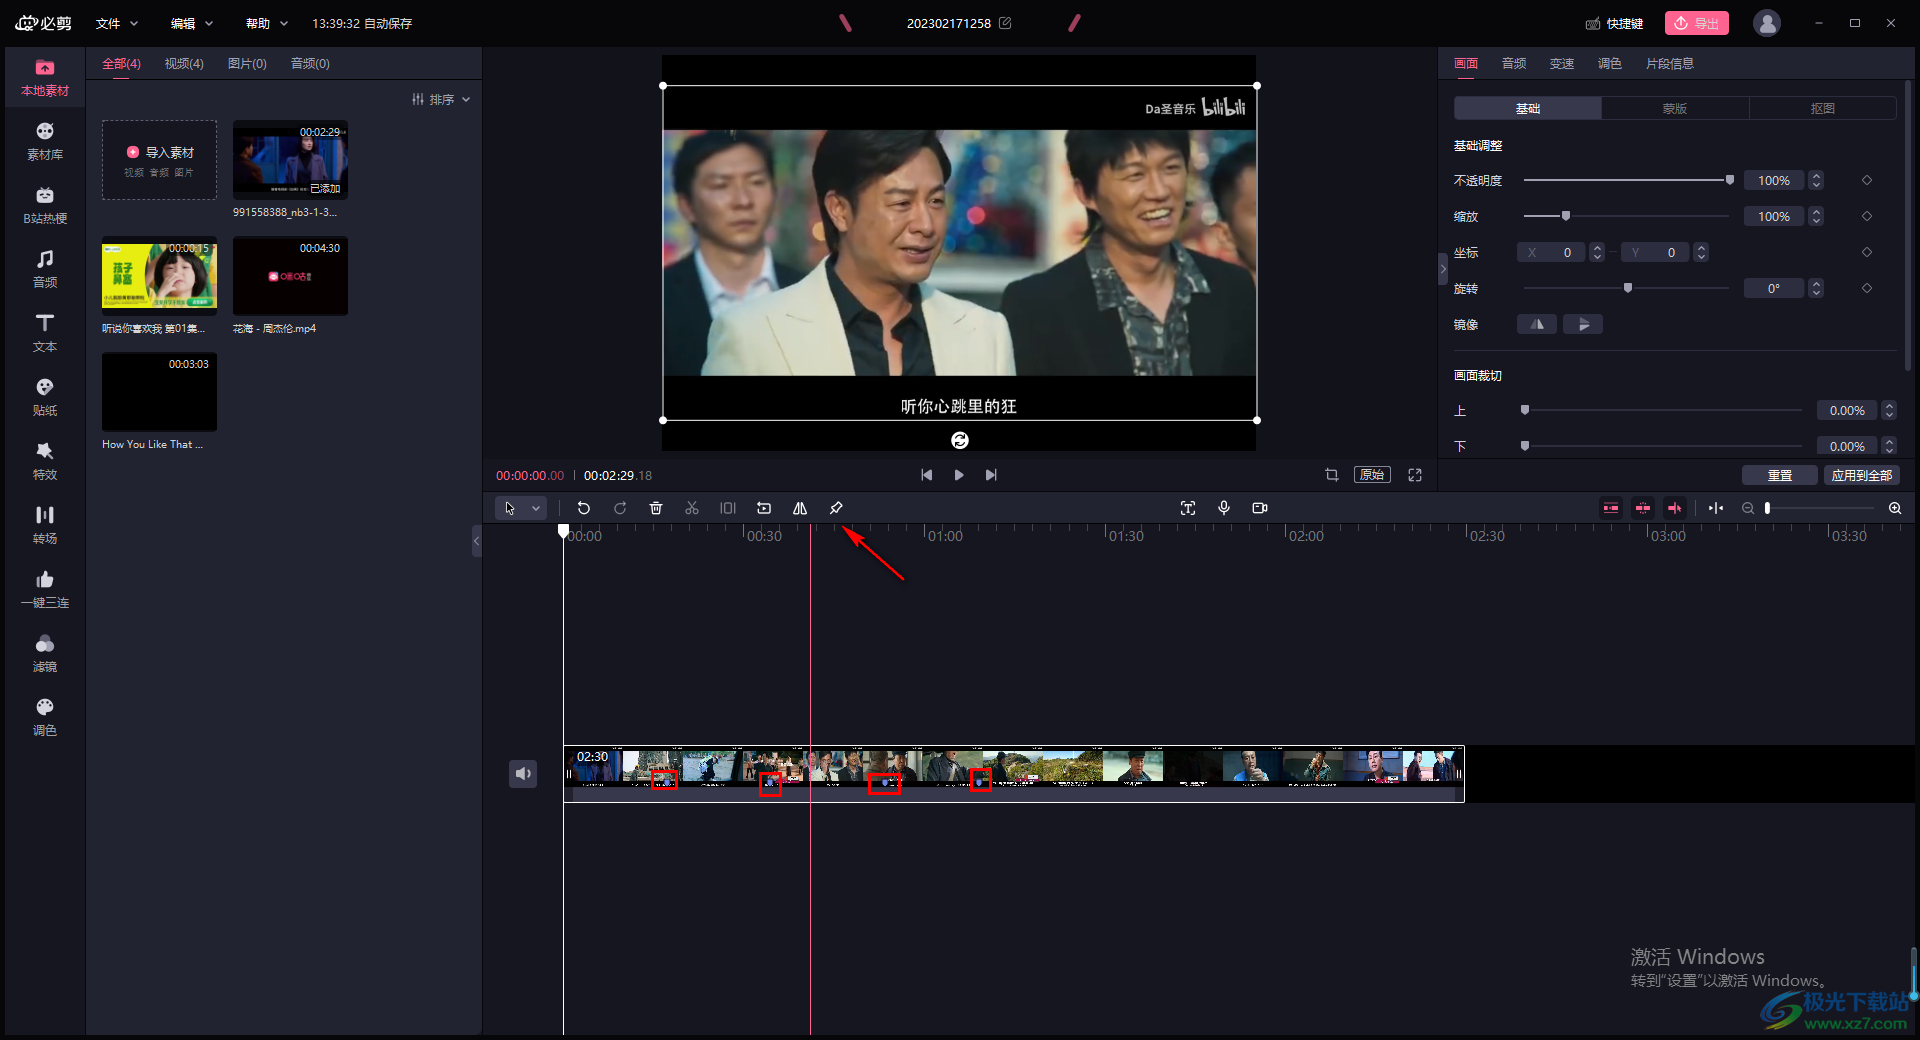Toggle scale keyframe diamond

coord(1867,216)
